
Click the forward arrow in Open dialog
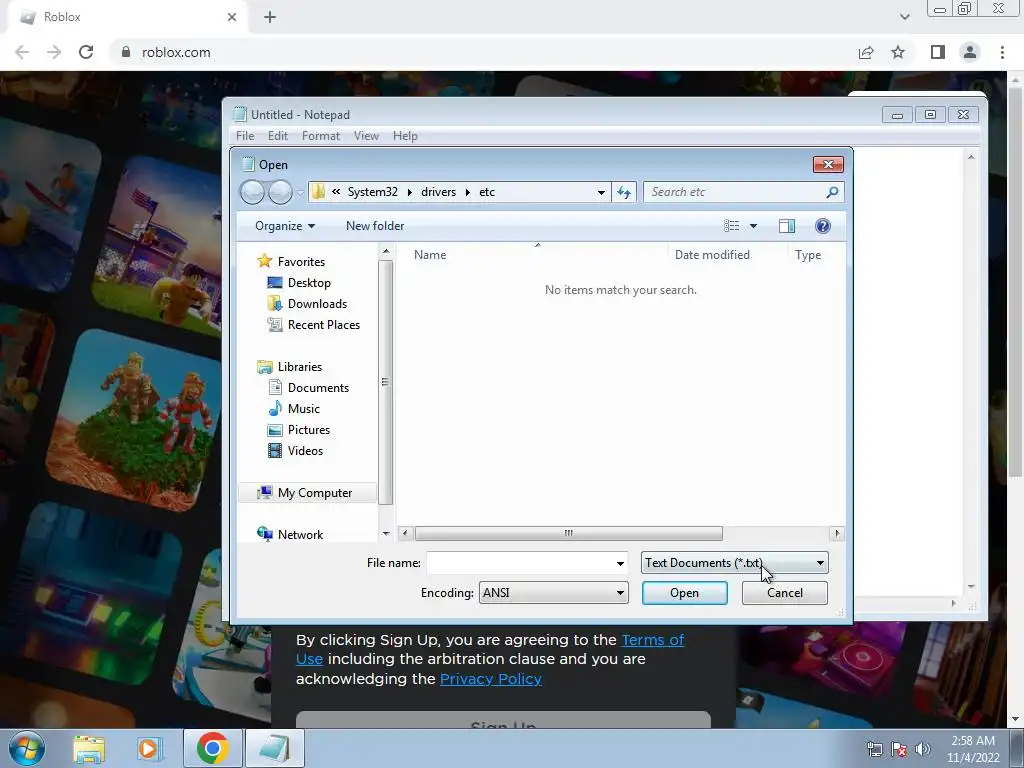(x=280, y=192)
